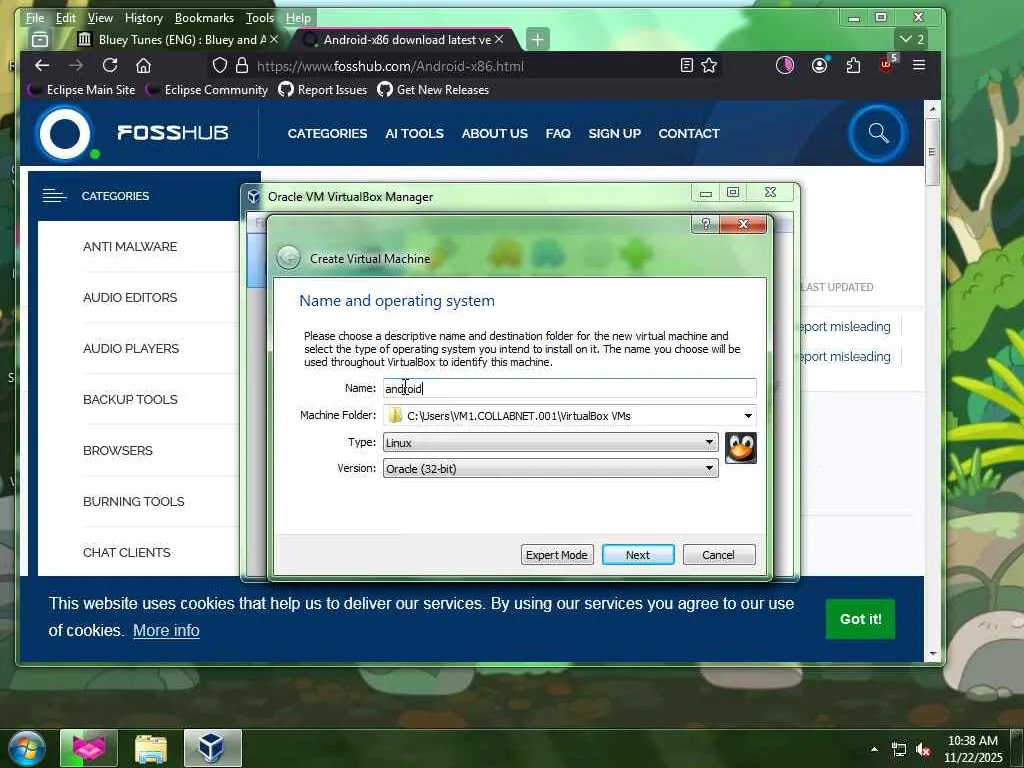This screenshot has width=1024, height=768.
Task: Click the Name field containing android
Action: click(x=569, y=388)
